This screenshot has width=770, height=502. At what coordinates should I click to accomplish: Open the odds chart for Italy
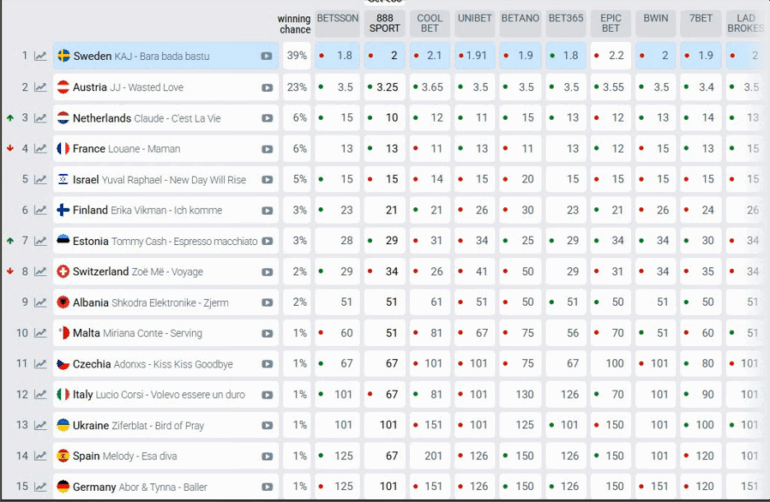pos(40,394)
